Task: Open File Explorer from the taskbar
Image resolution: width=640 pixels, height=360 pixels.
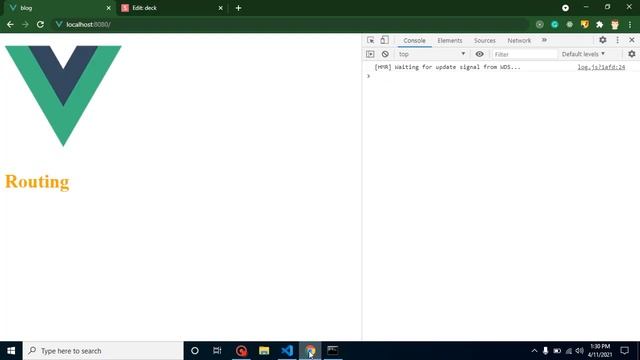Action: coord(264,351)
